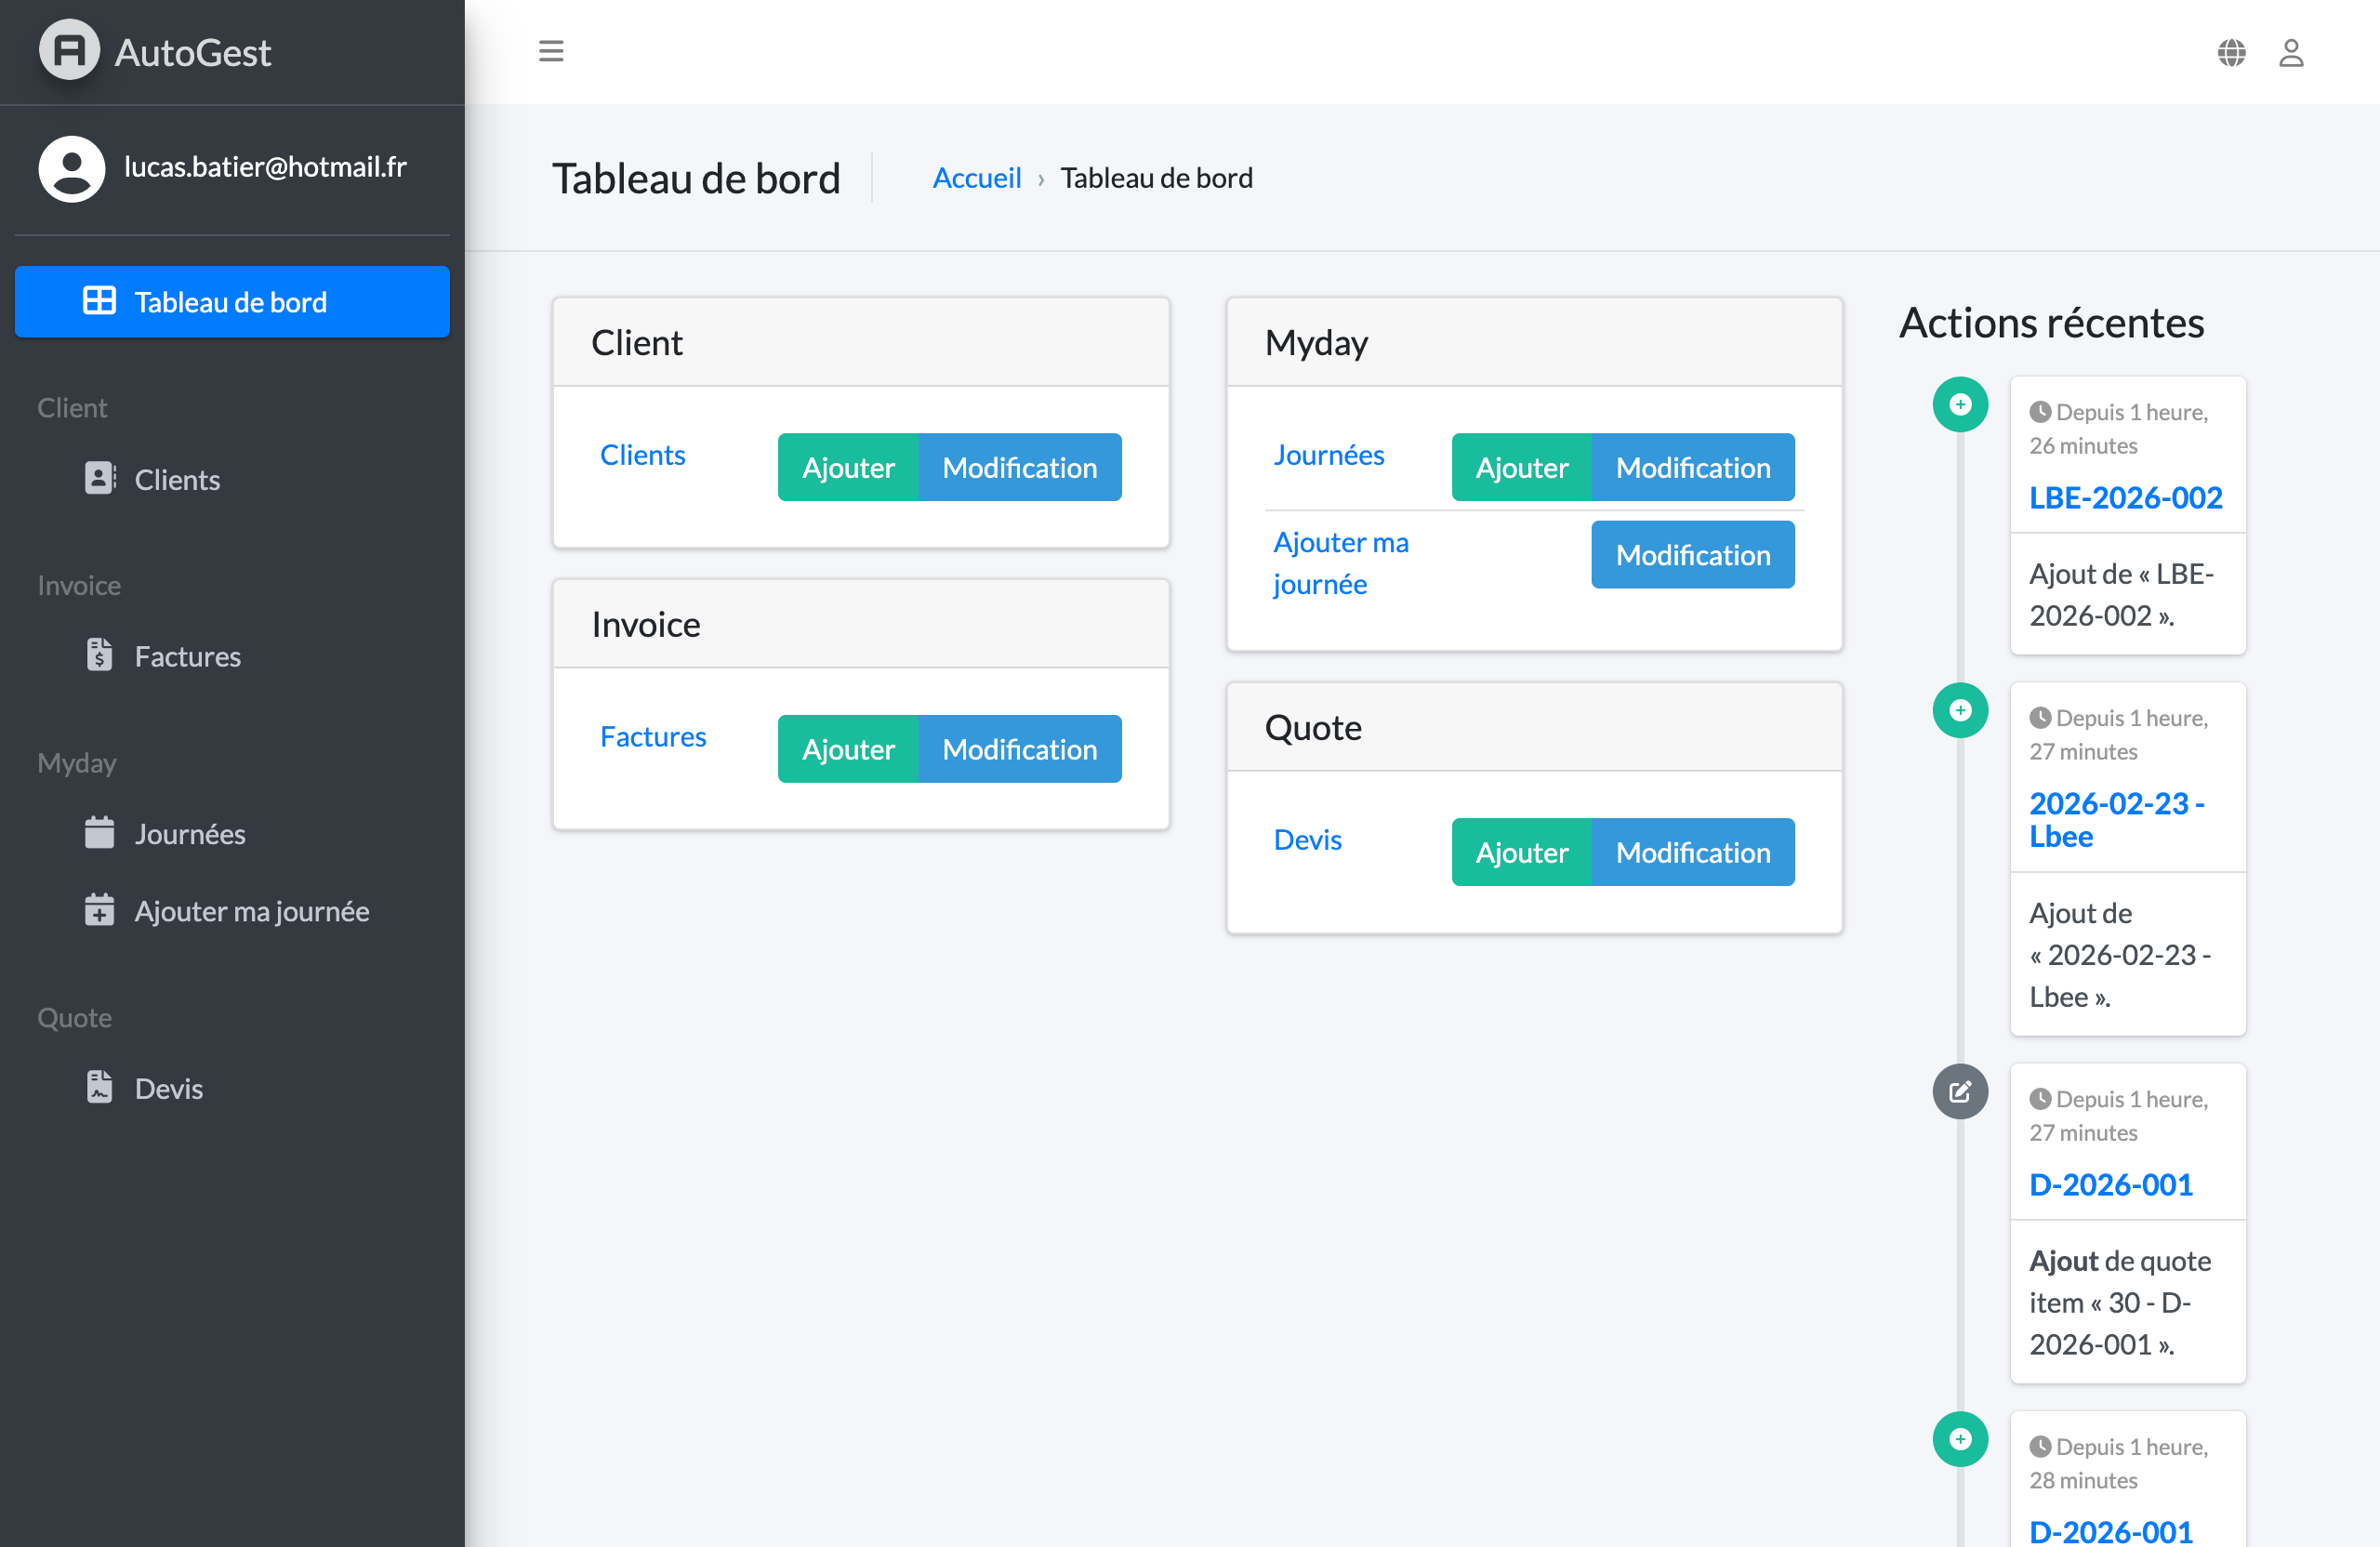Image resolution: width=2380 pixels, height=1547 pixels.
Task: Select Tableau de bord in the sidebar menu
Action: [231, 301]
